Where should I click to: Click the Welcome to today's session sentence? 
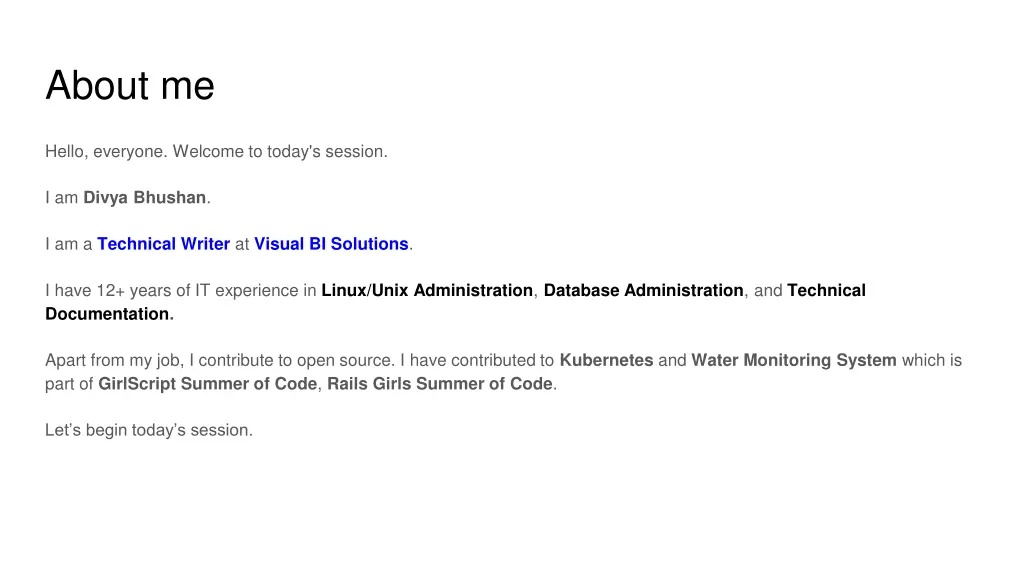(280, 152)
